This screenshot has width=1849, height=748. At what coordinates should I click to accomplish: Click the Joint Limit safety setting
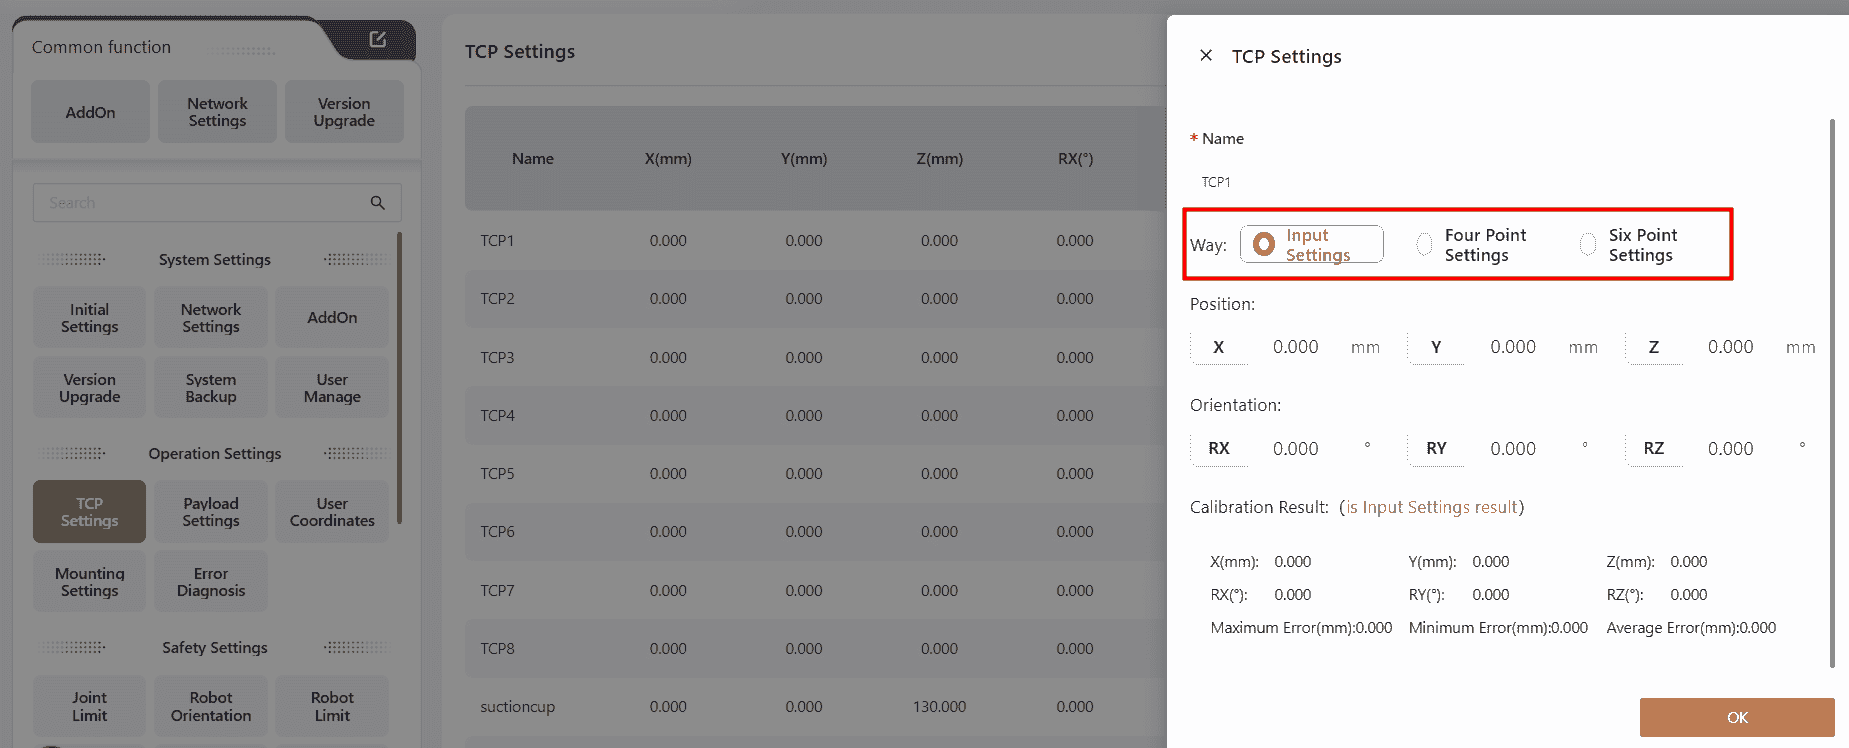tap(90, 706)
